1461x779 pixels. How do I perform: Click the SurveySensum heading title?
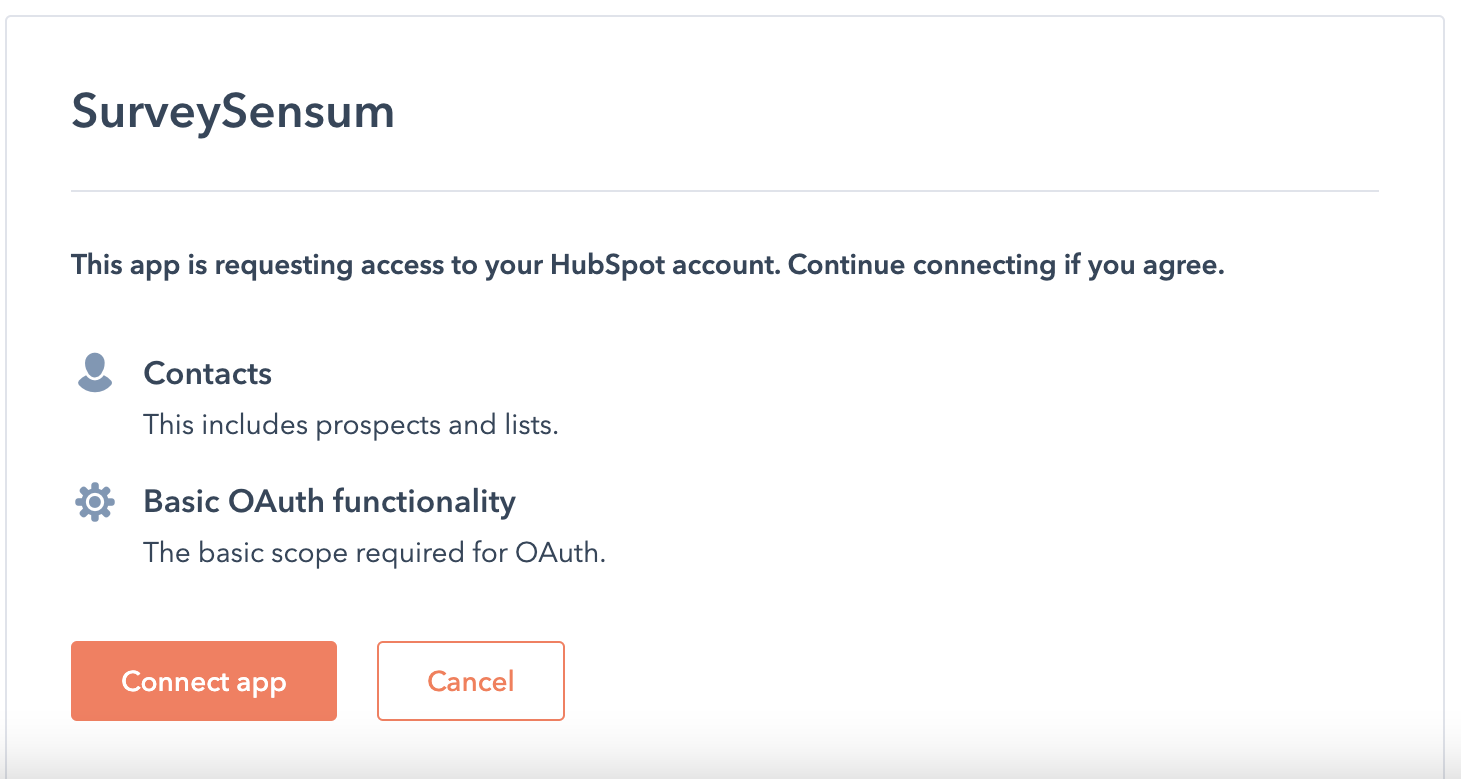click(x=233, y=112)
